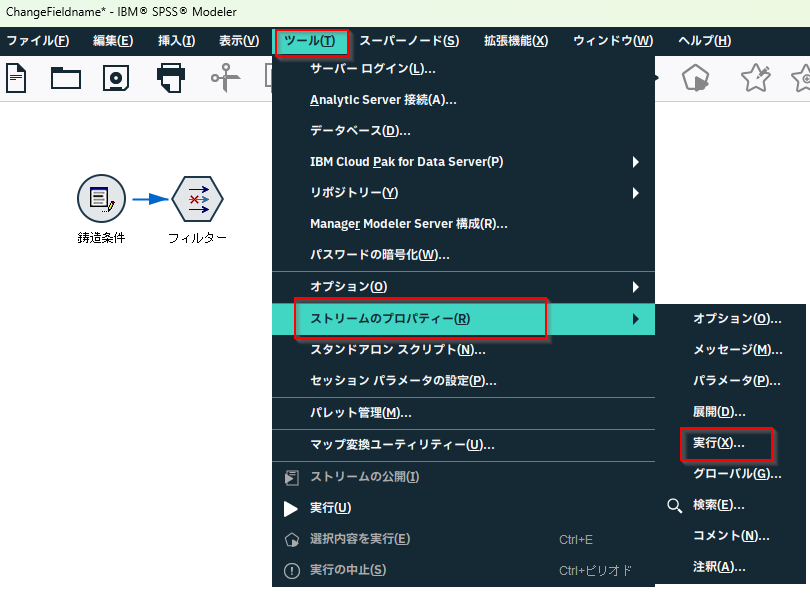Click ストリームの公開(I) menu entry
This screenshot has height=596, width=810.
[x=463, y=477]
